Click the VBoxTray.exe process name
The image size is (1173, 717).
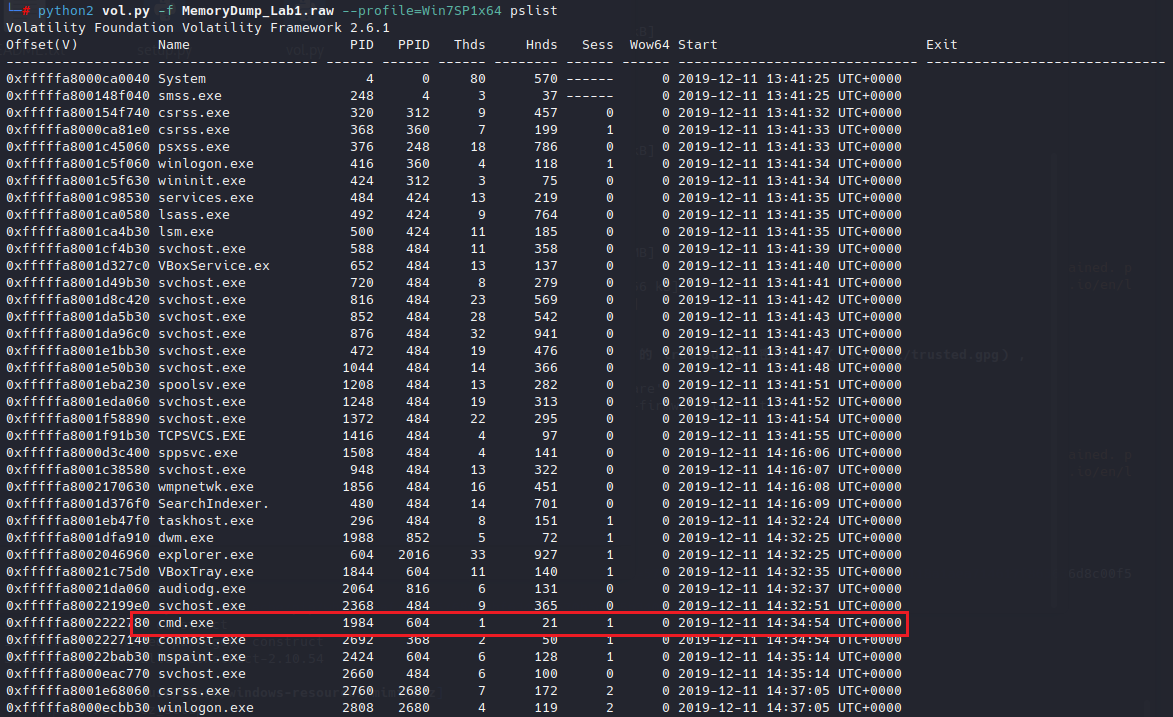point(206,572)
